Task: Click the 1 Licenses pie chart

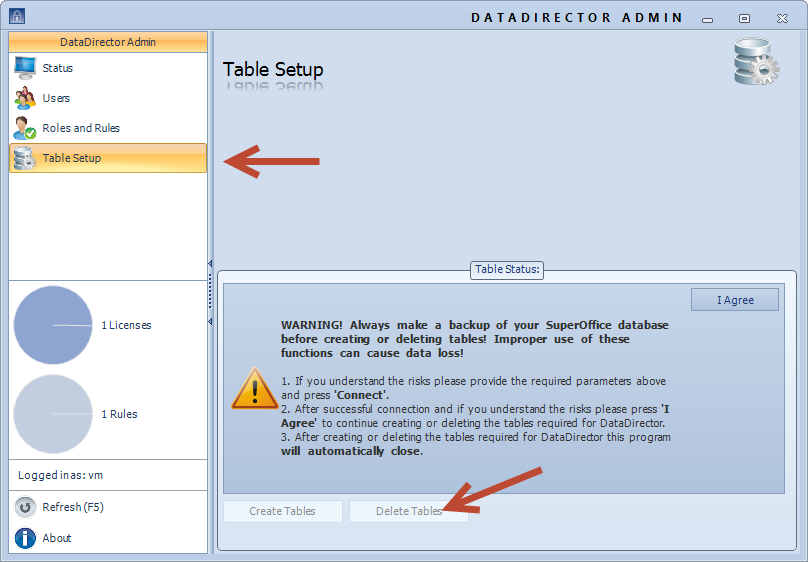Action: coord(53,325)
